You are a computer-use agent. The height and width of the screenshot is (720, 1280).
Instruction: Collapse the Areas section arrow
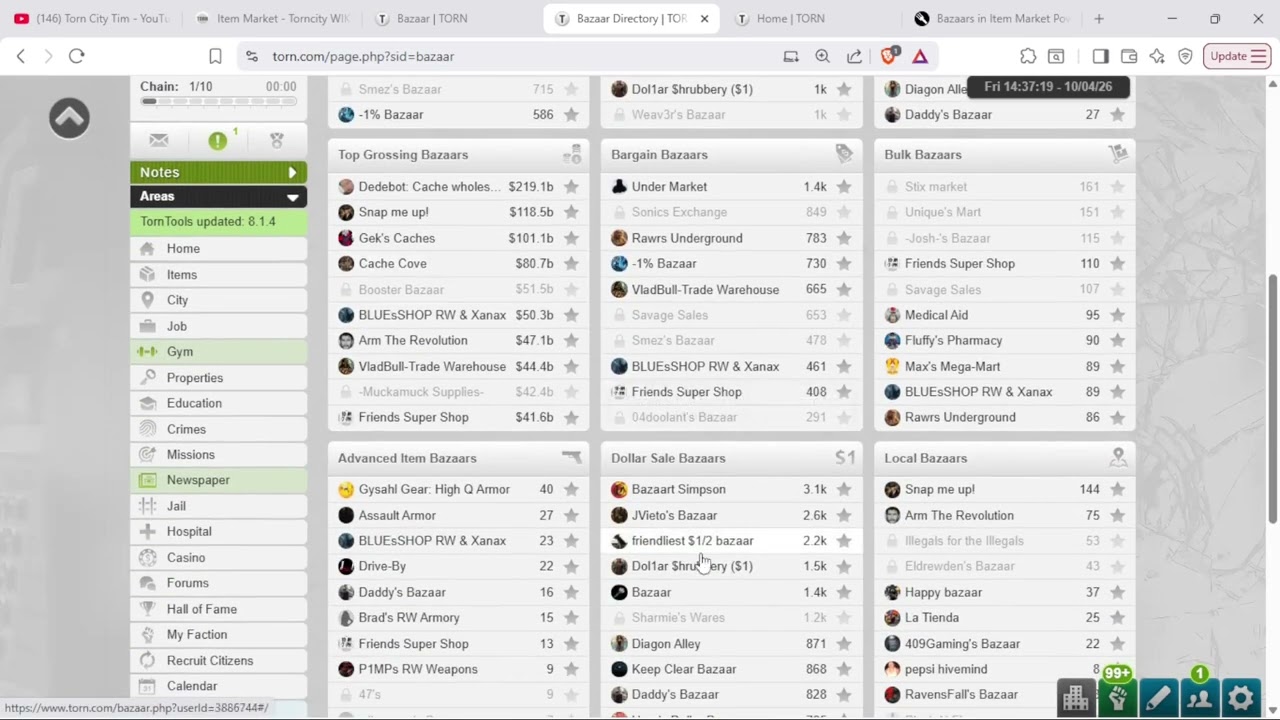click(x=292, y=197)
